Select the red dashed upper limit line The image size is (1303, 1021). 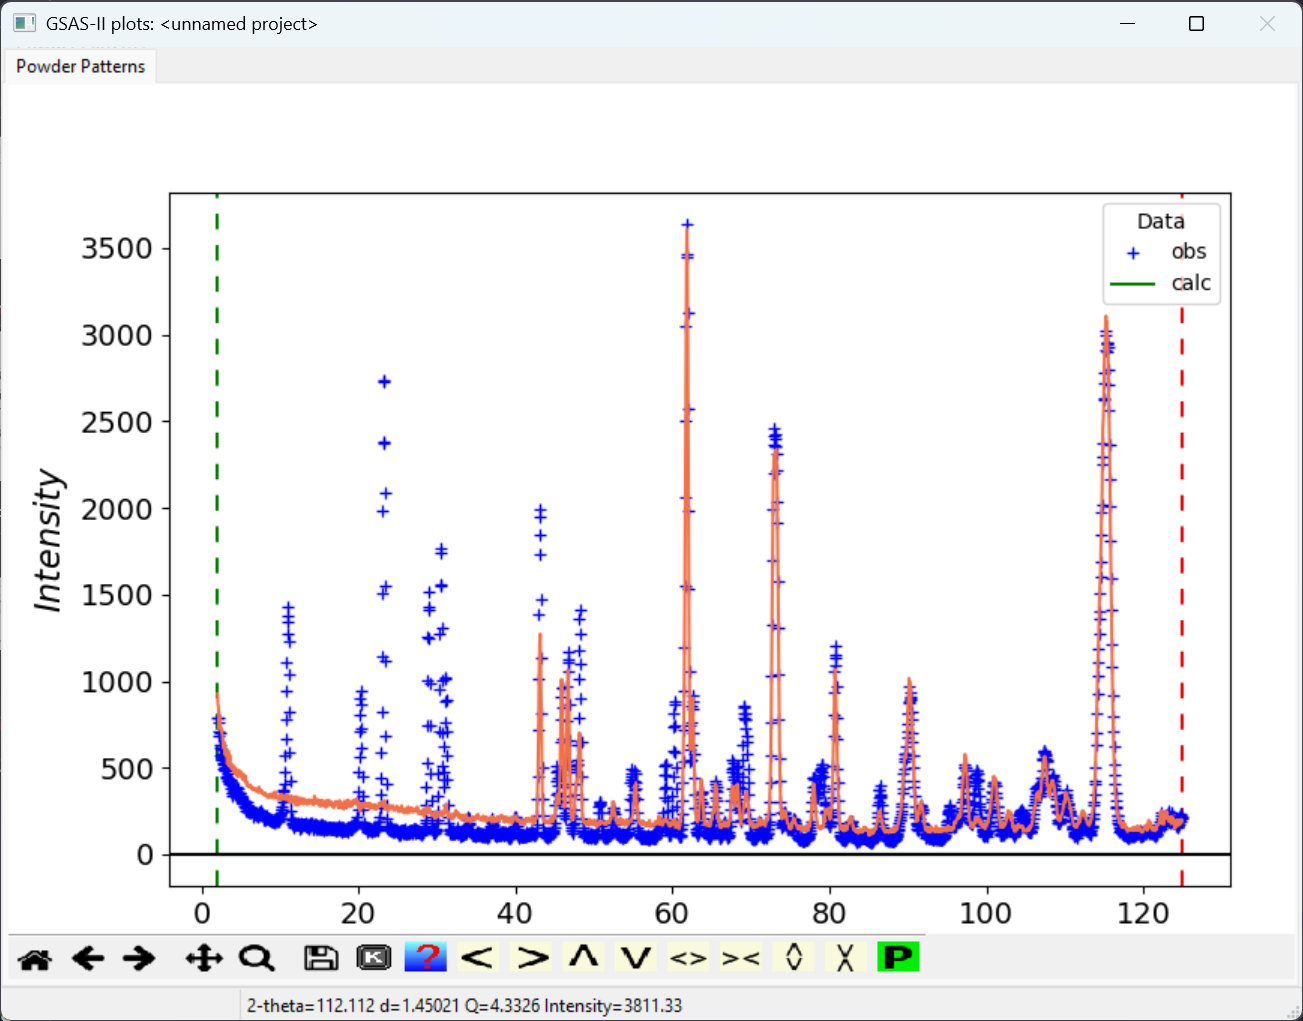coord(1182,540)
